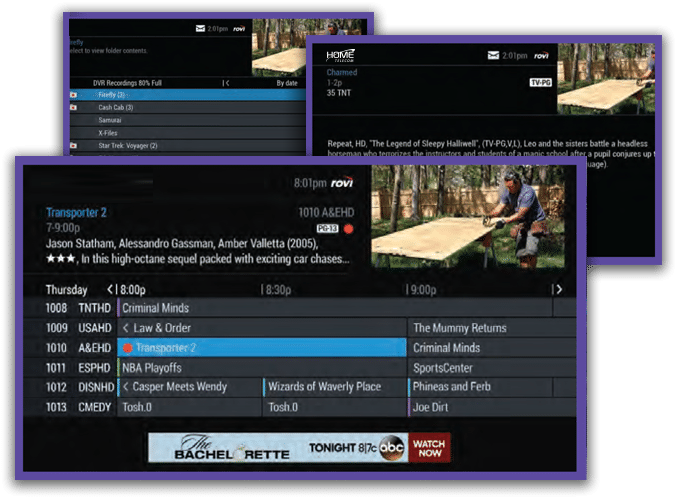The image size is (677, 498).
Task: Click the rovi logo in front guide
Action: click(342, 183)
